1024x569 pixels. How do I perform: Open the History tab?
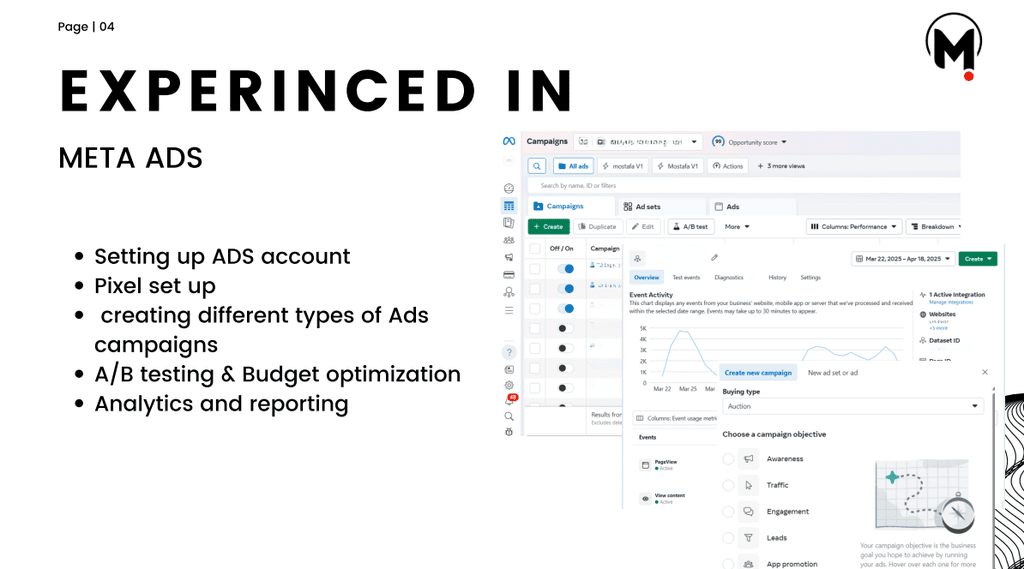click(x=777, y=278)
